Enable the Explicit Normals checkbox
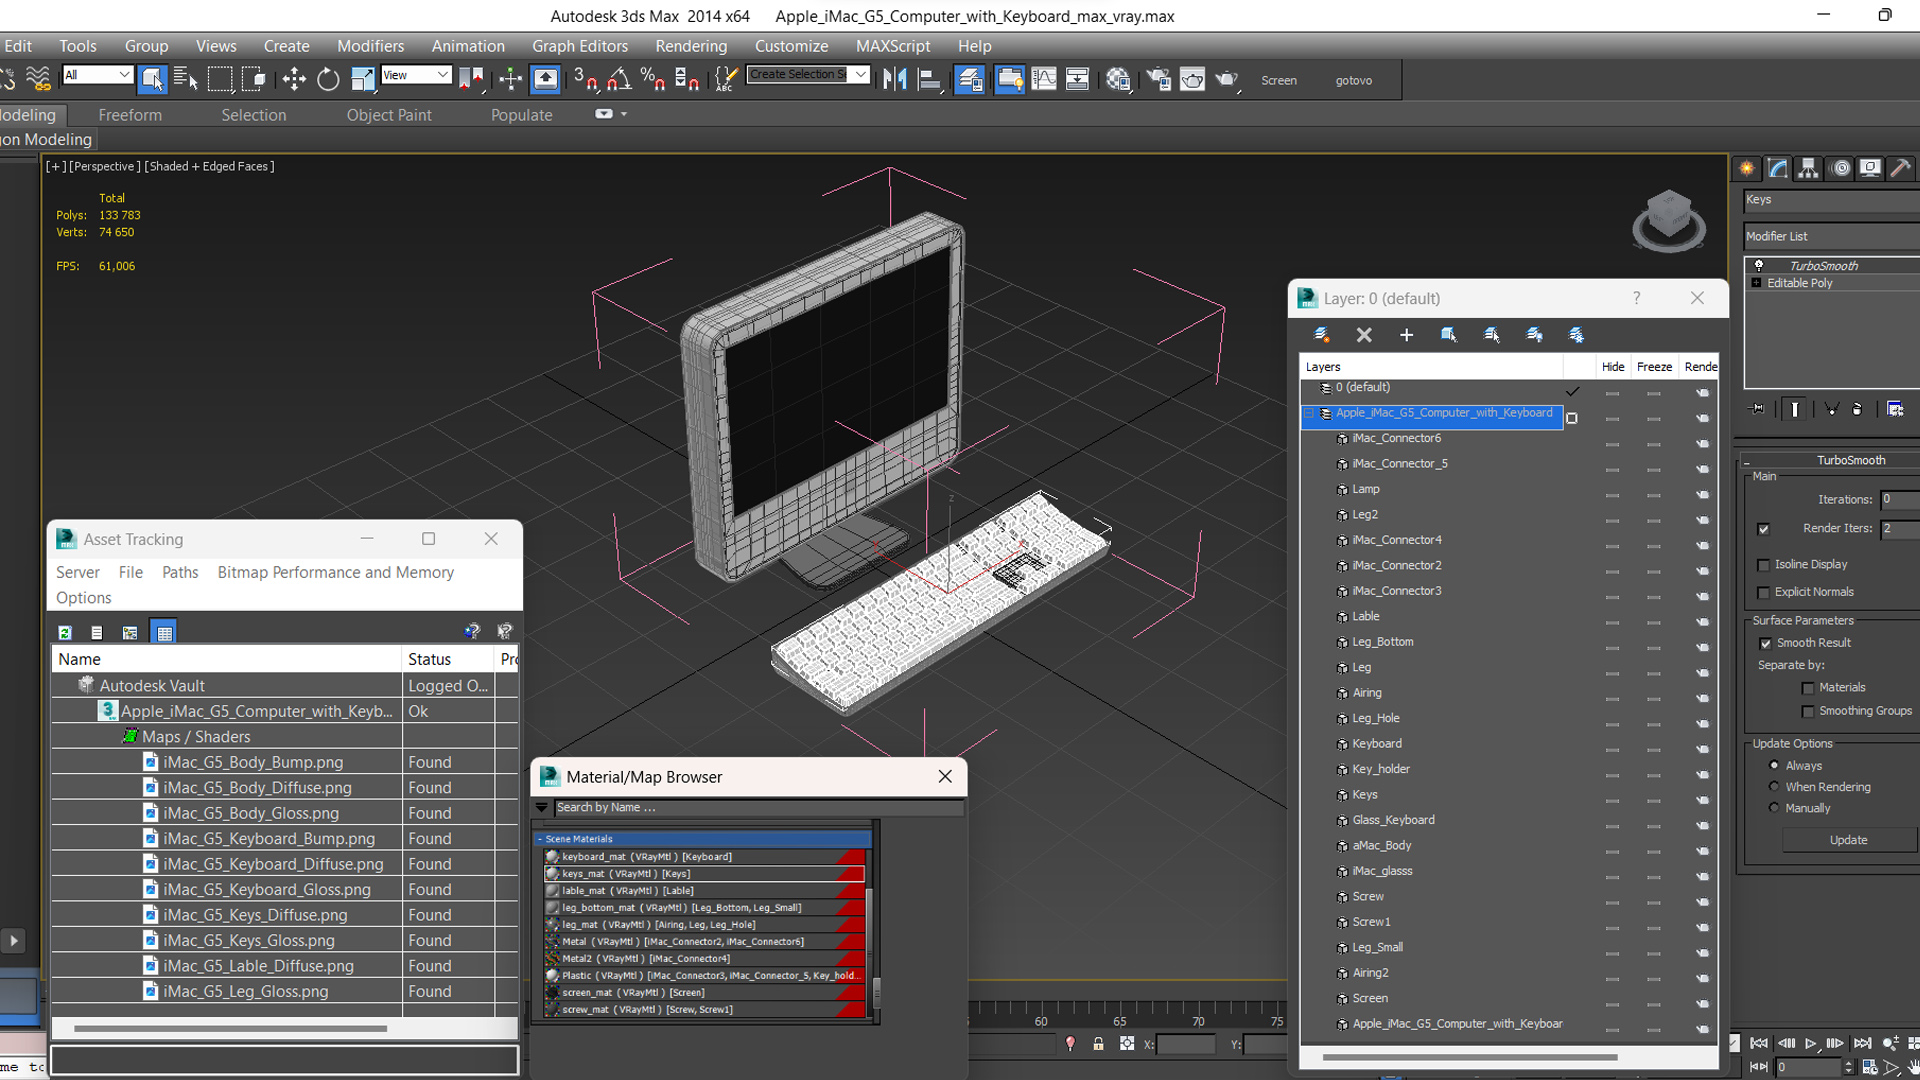This screenshot has height=1080, width=1920. [x=1763, y=592]
